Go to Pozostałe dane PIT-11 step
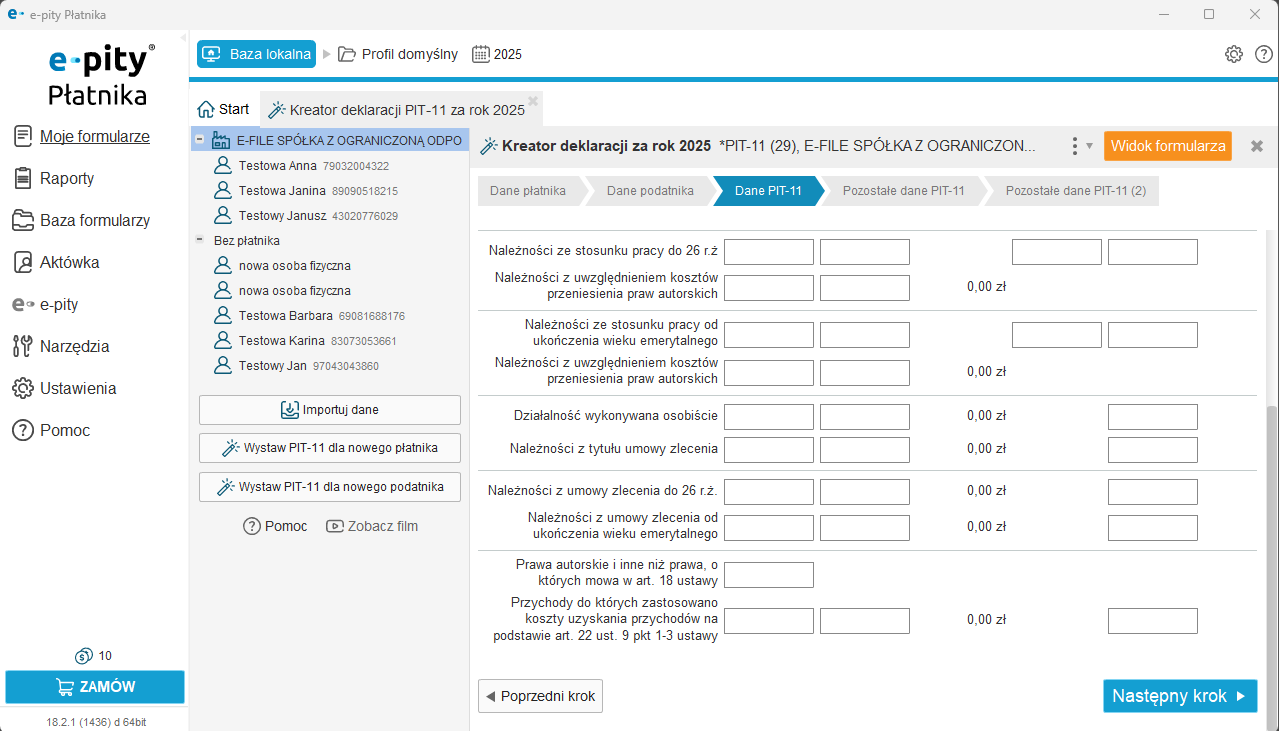Screen dimensions: 1279x731 [x=902, y=191]
